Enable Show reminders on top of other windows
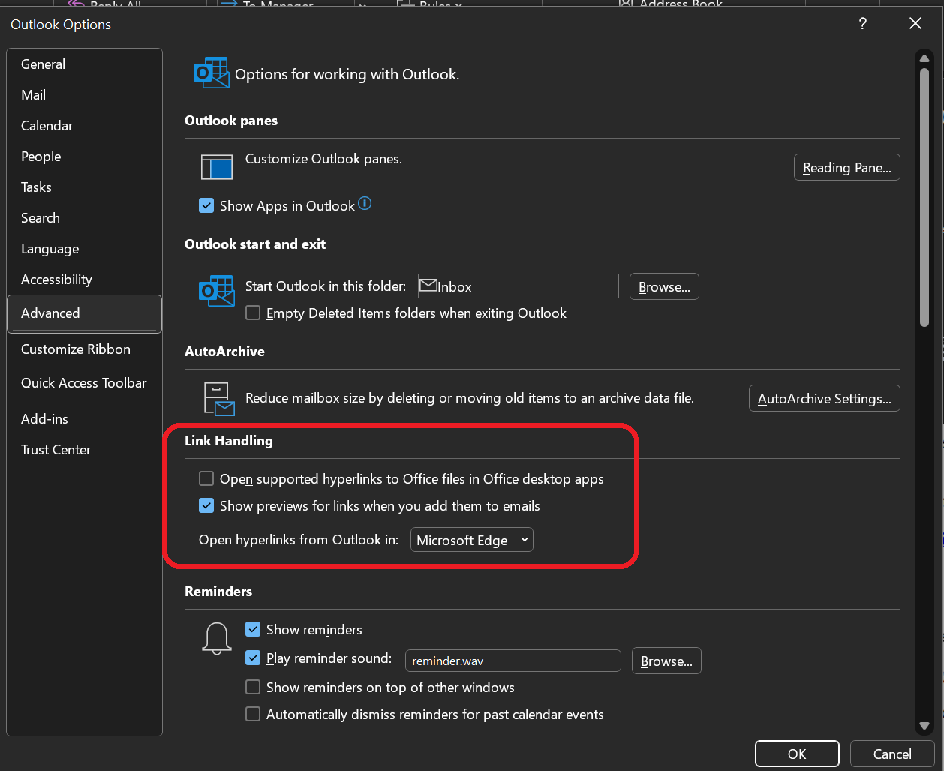The height and width of the screenshot is (771, 944). [253, 687]
